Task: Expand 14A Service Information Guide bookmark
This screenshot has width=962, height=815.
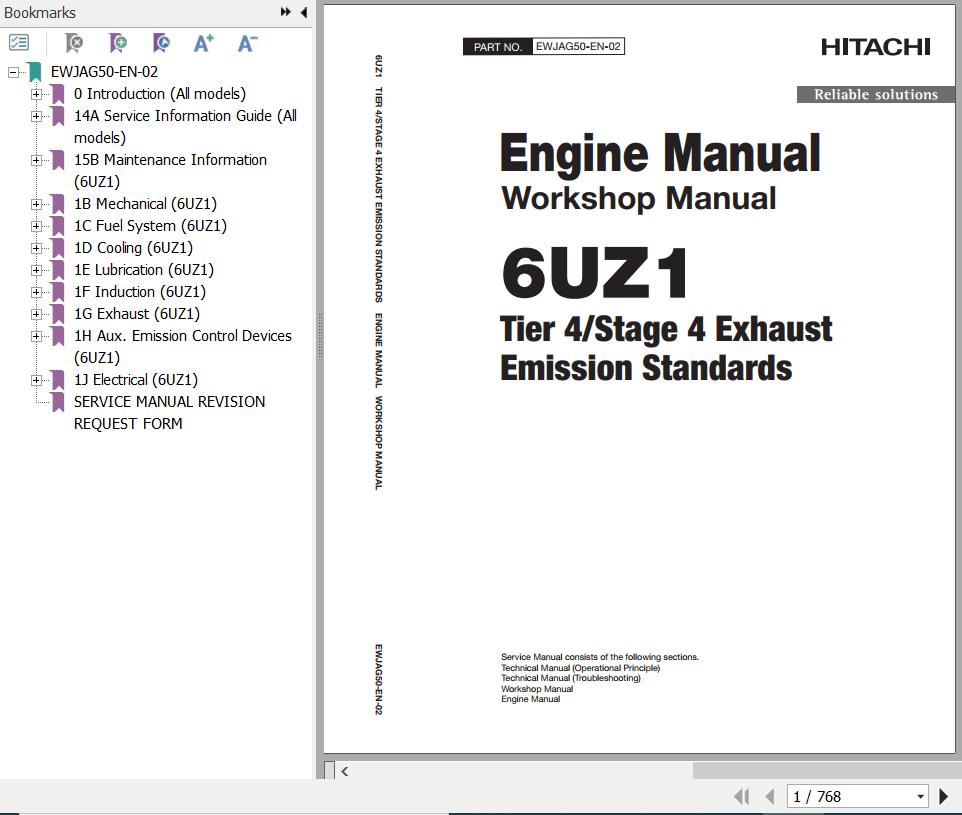Action: tap(36, 117)
